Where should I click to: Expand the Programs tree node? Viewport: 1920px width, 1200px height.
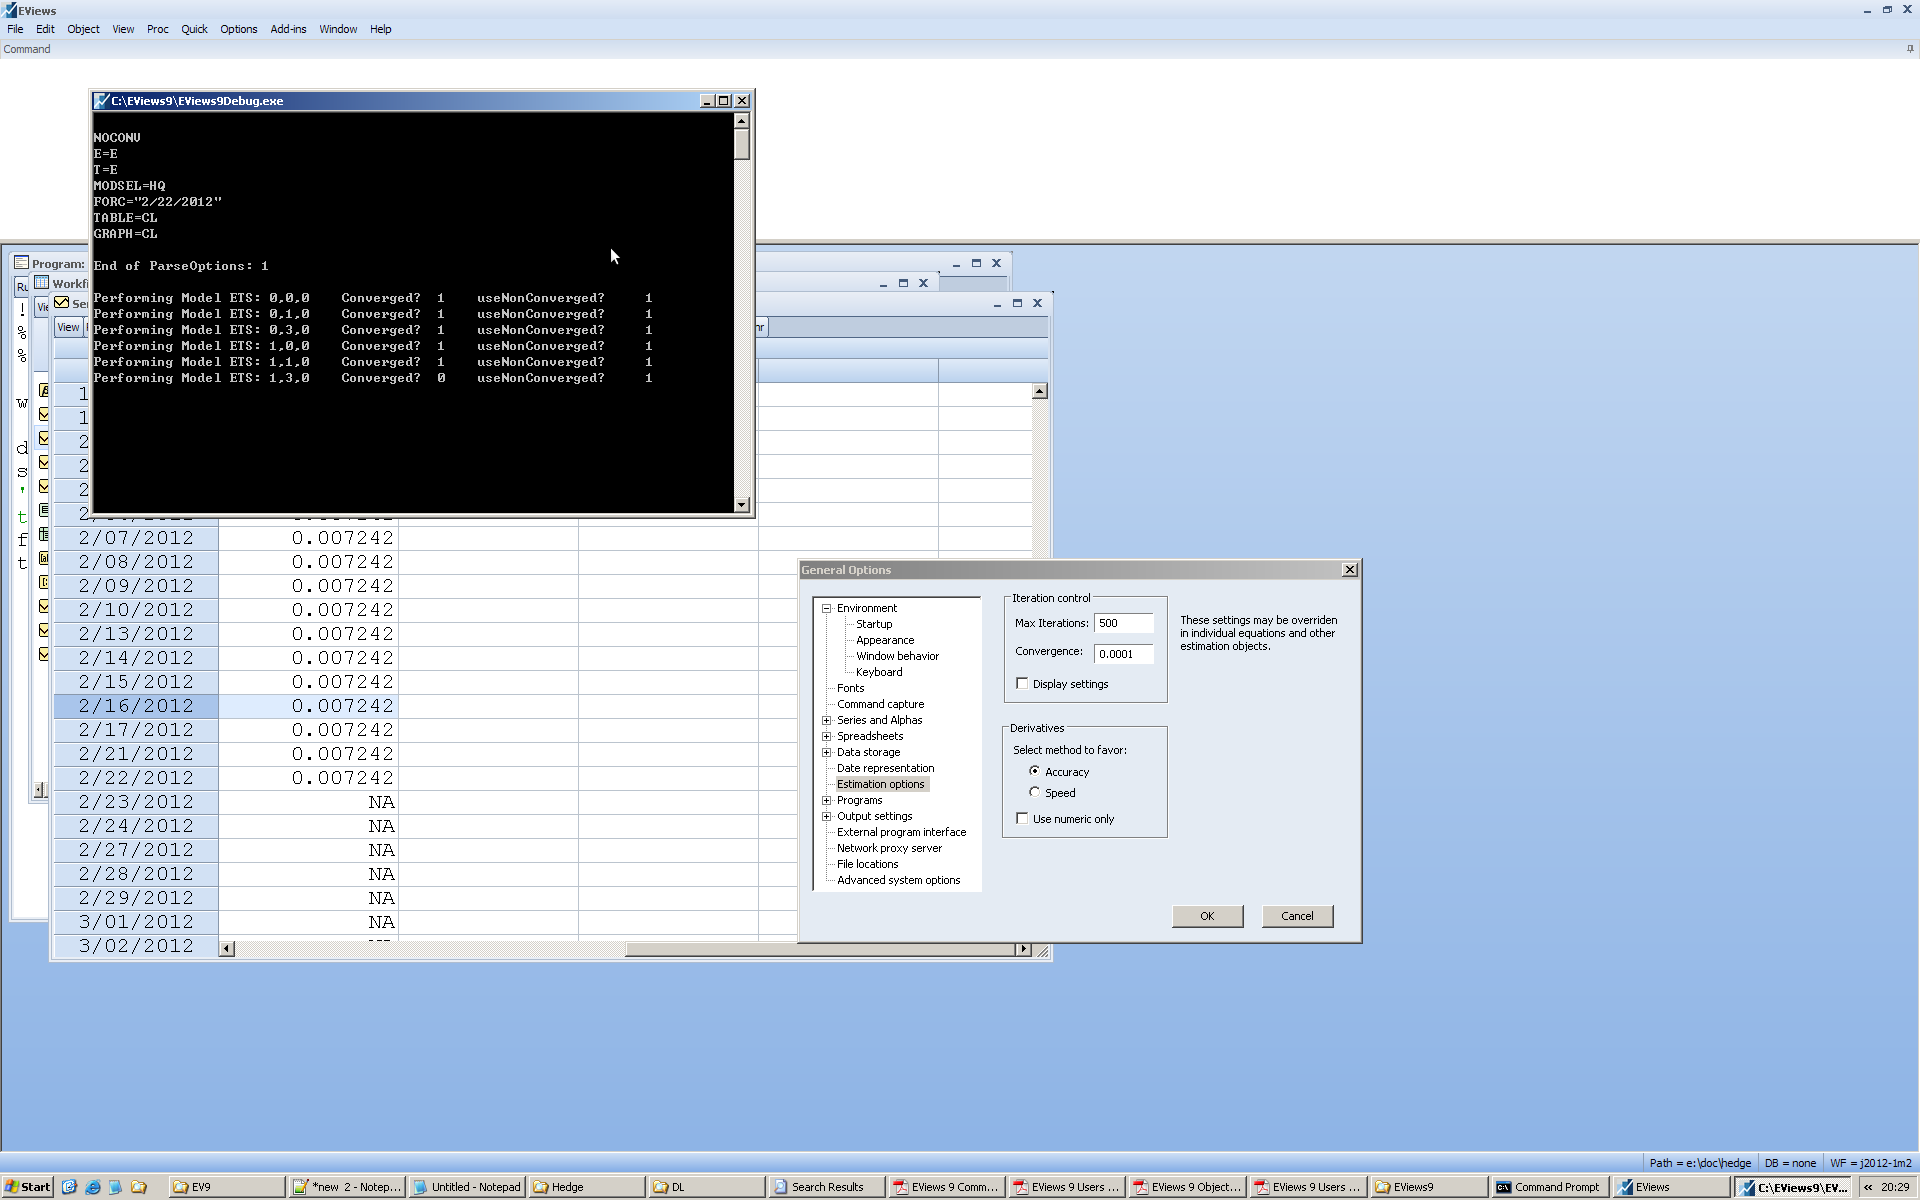(827, 800)
